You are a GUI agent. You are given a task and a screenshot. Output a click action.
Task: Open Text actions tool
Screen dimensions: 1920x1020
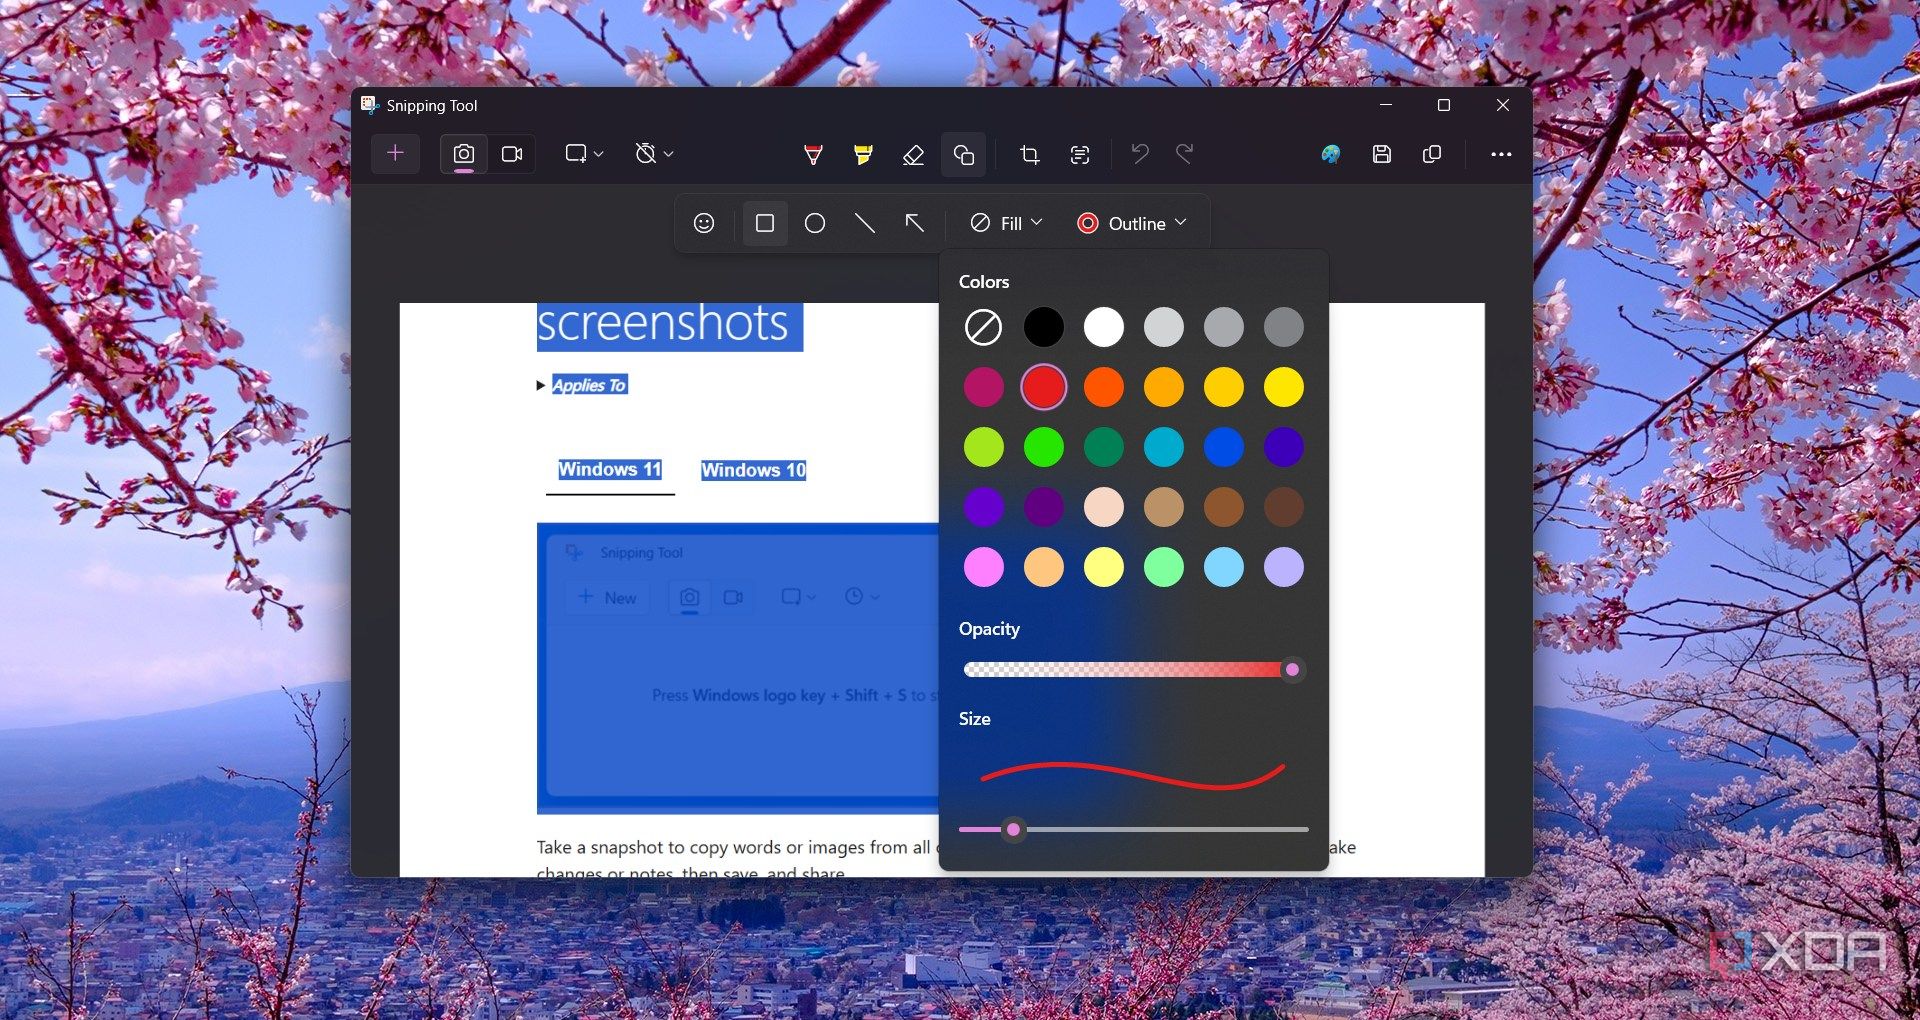click(x=1080, y=154)
